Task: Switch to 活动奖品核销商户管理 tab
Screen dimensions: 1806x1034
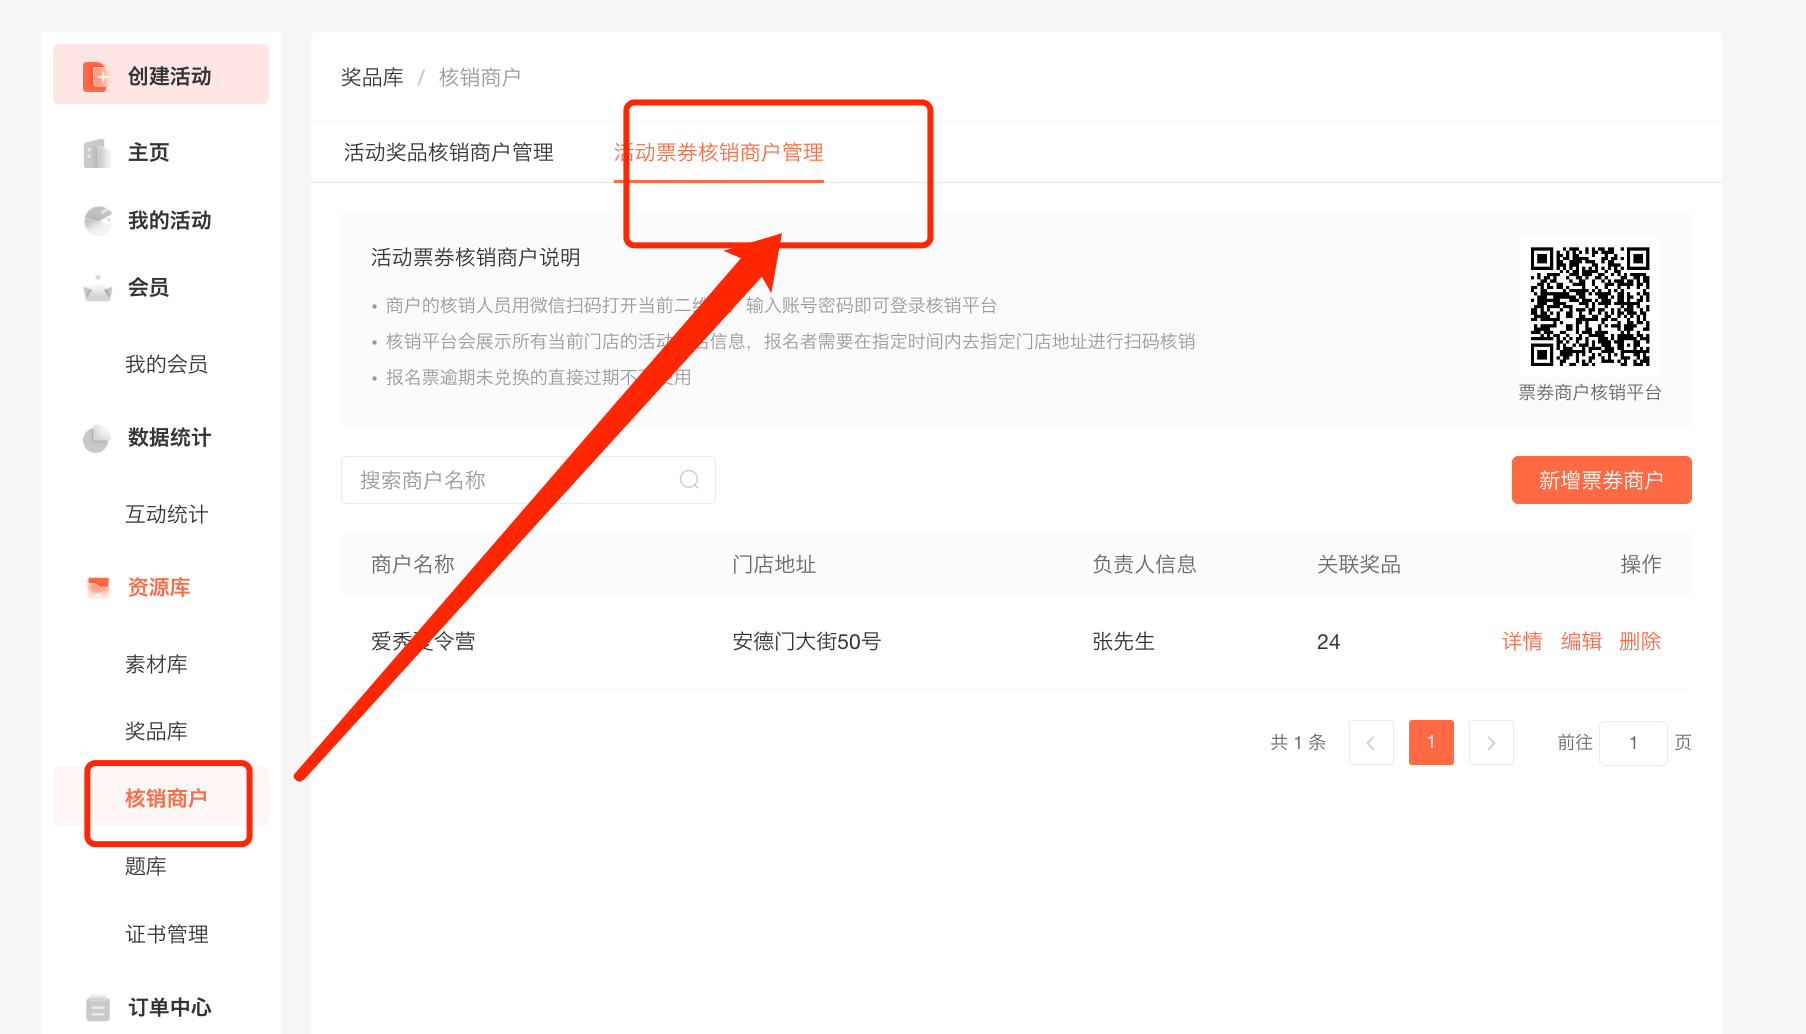Action: (x=448, y=153)
